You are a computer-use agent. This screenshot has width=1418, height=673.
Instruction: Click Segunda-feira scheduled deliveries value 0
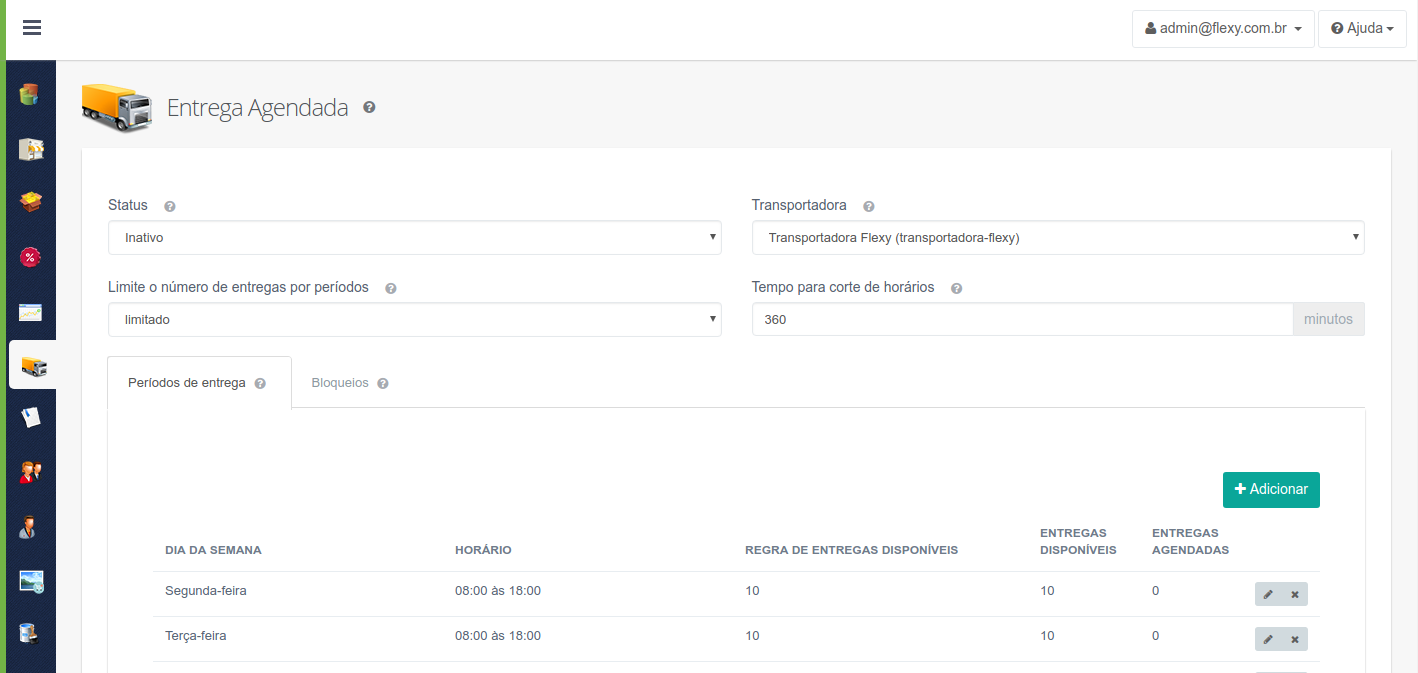pyautogui.click(x=1156, y=591)
